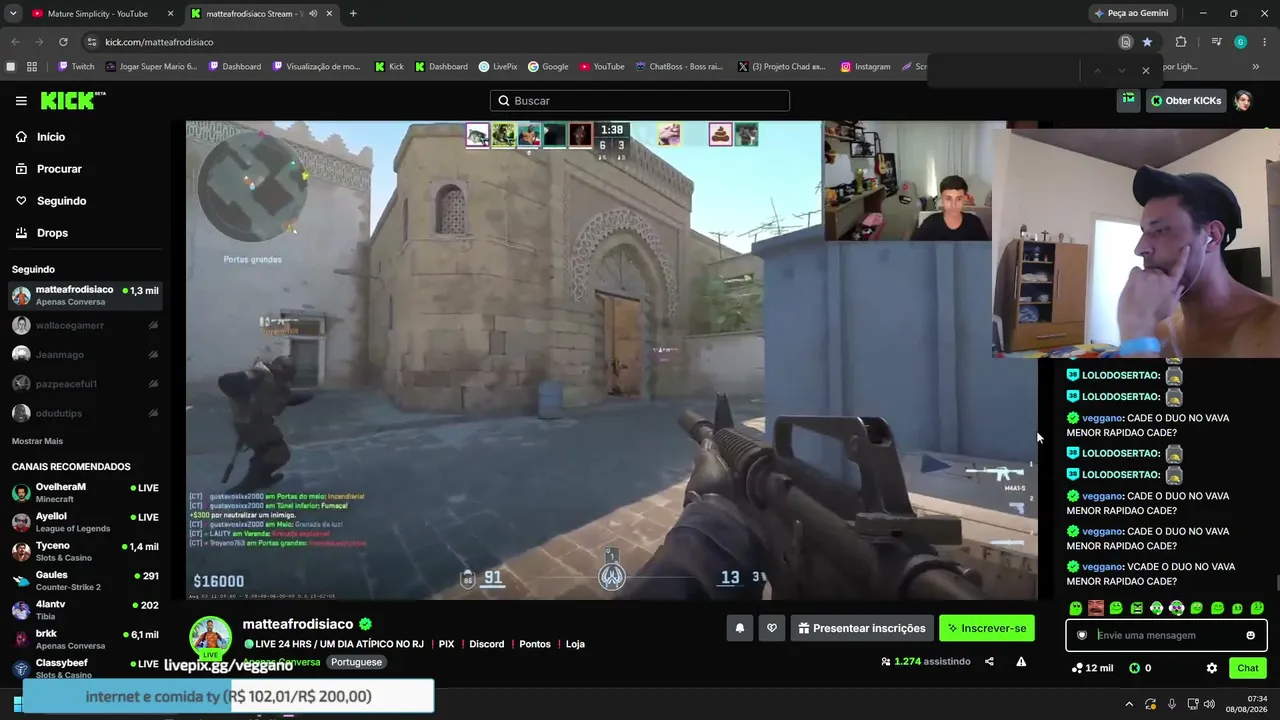
Task: Click the stream video player
Action: click(611, 360)
